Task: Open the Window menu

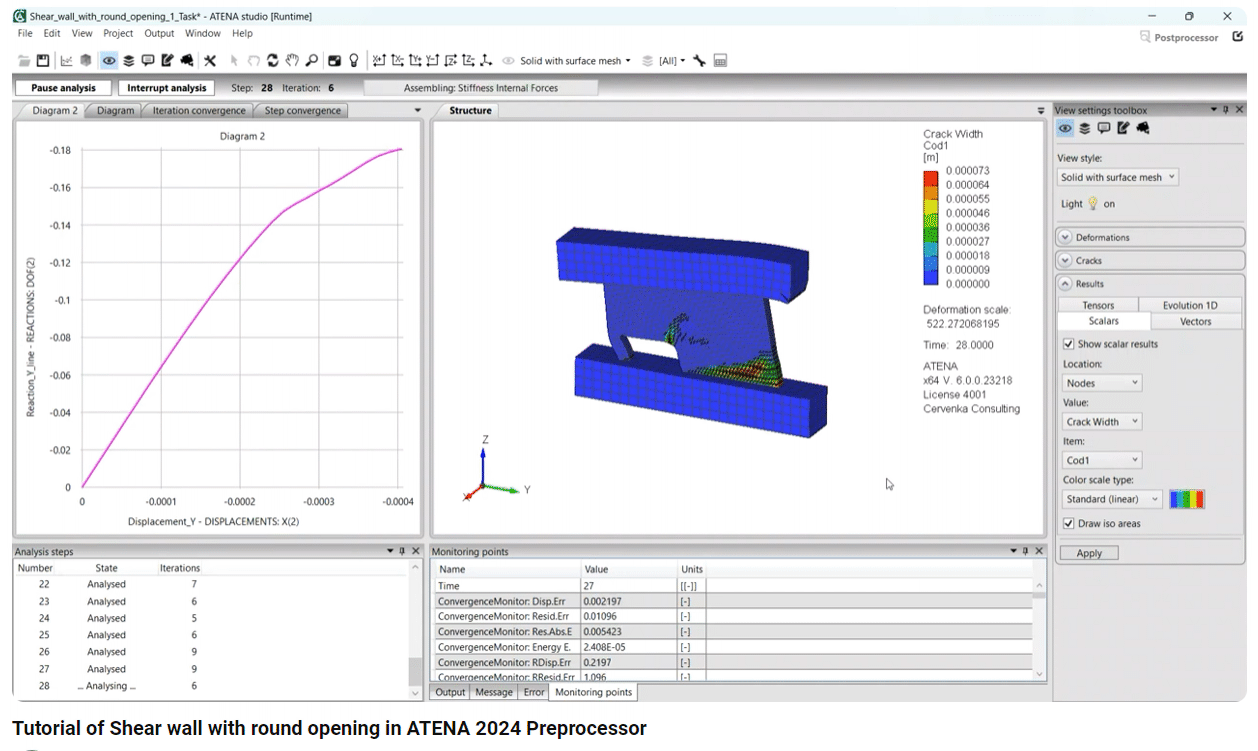Action: point(203,33)
